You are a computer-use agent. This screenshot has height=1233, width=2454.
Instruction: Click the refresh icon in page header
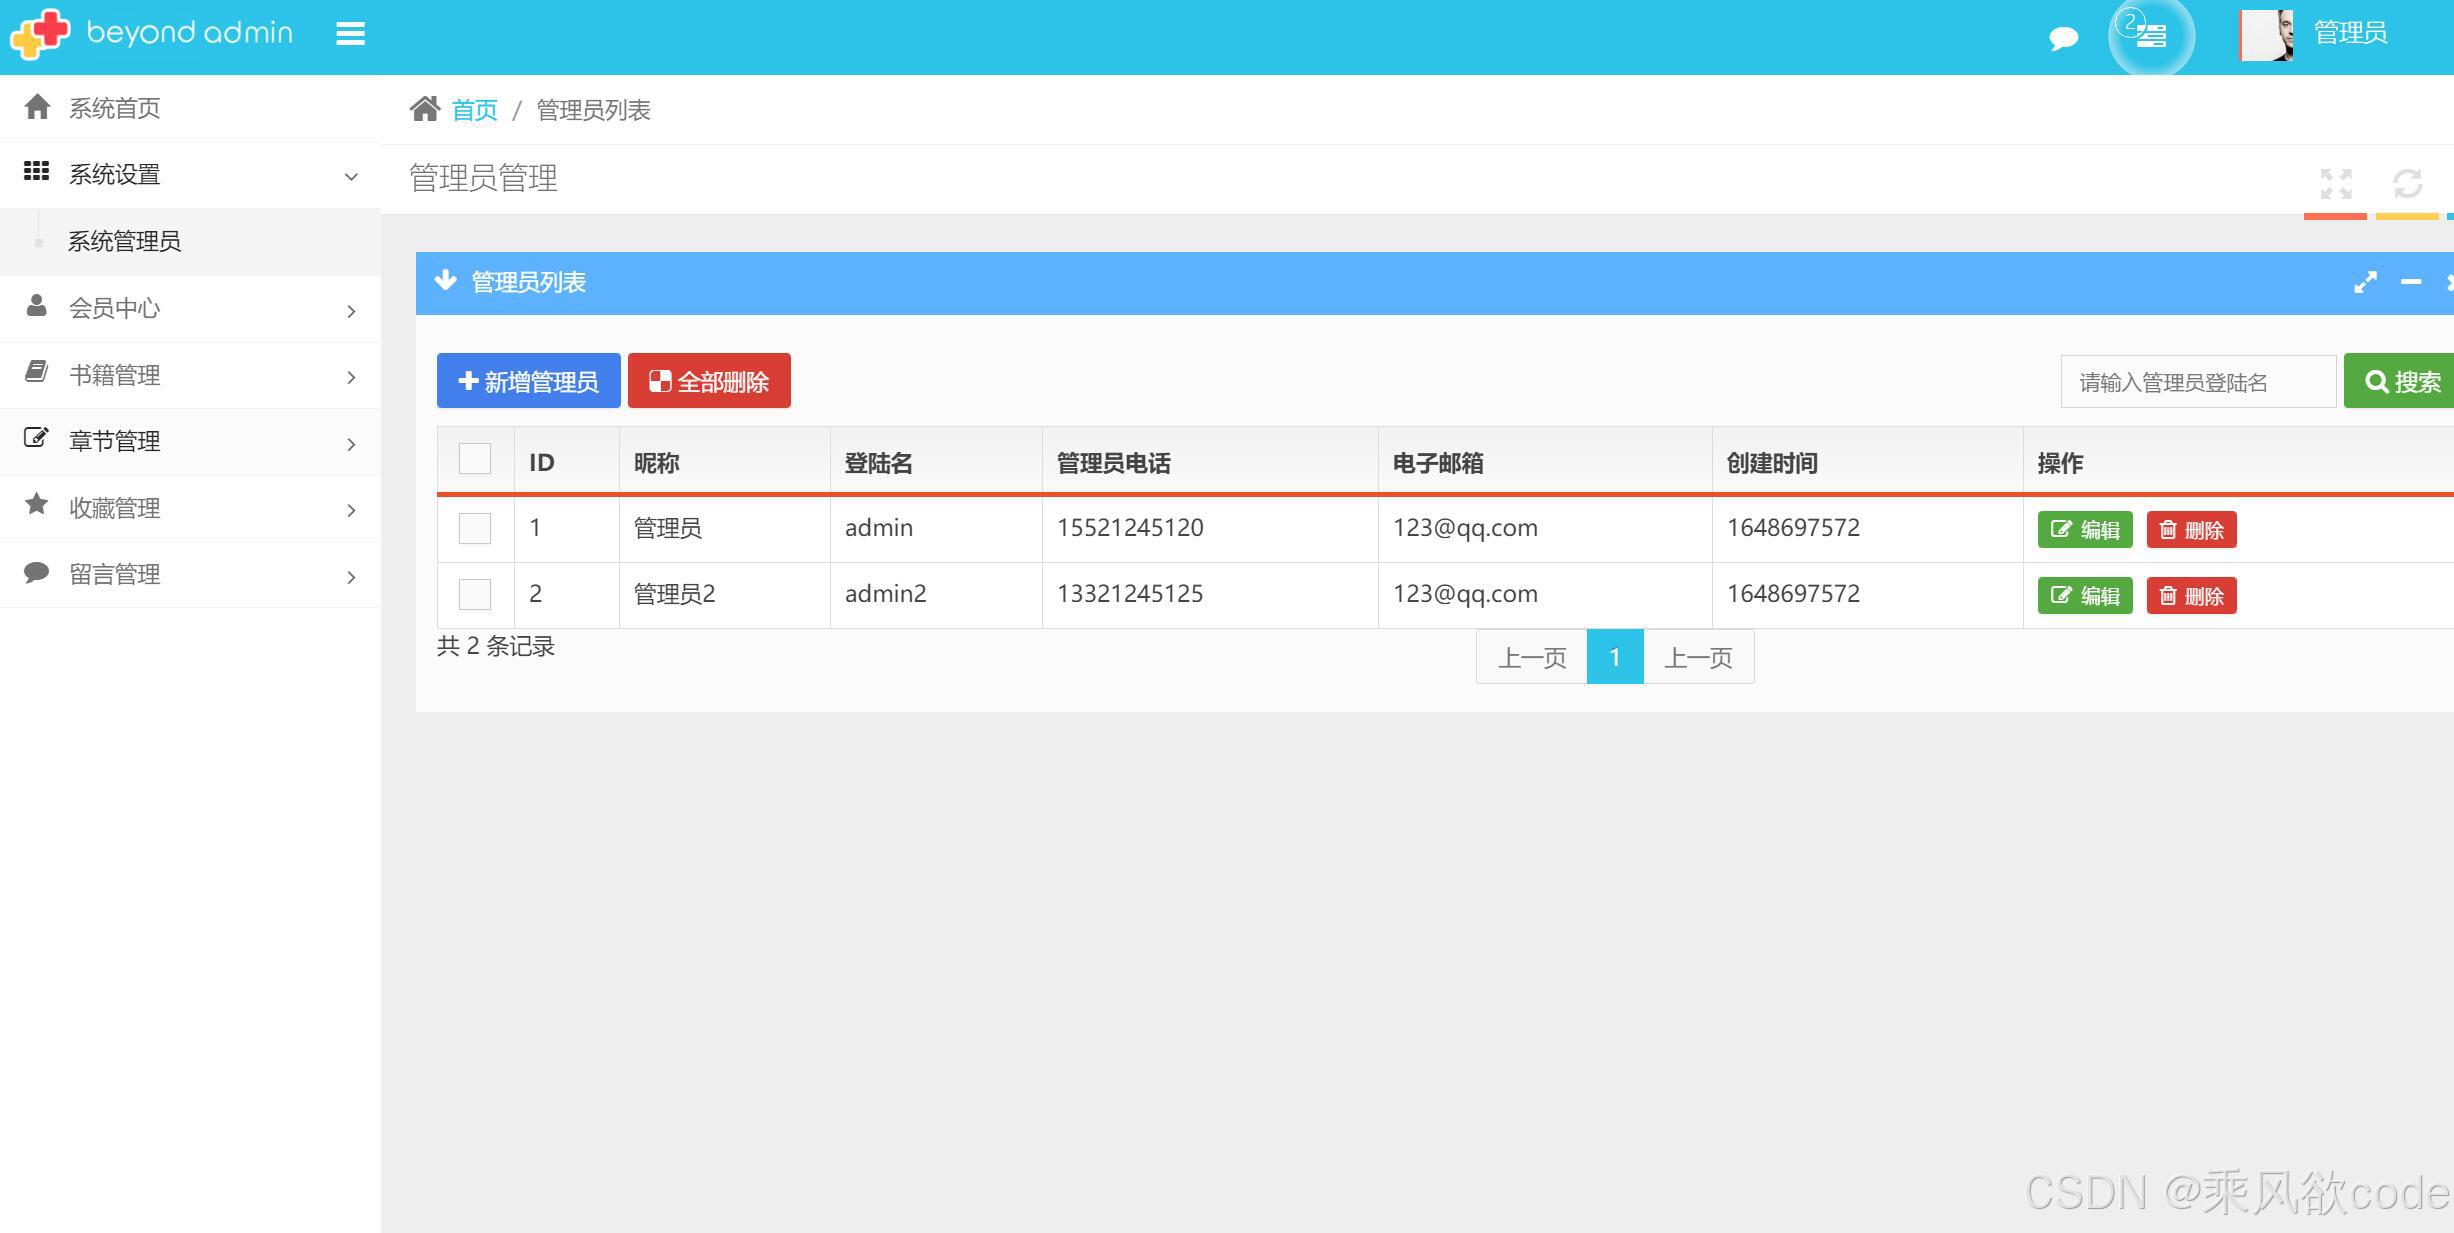pyautogui.click(x=2407, y=184)
